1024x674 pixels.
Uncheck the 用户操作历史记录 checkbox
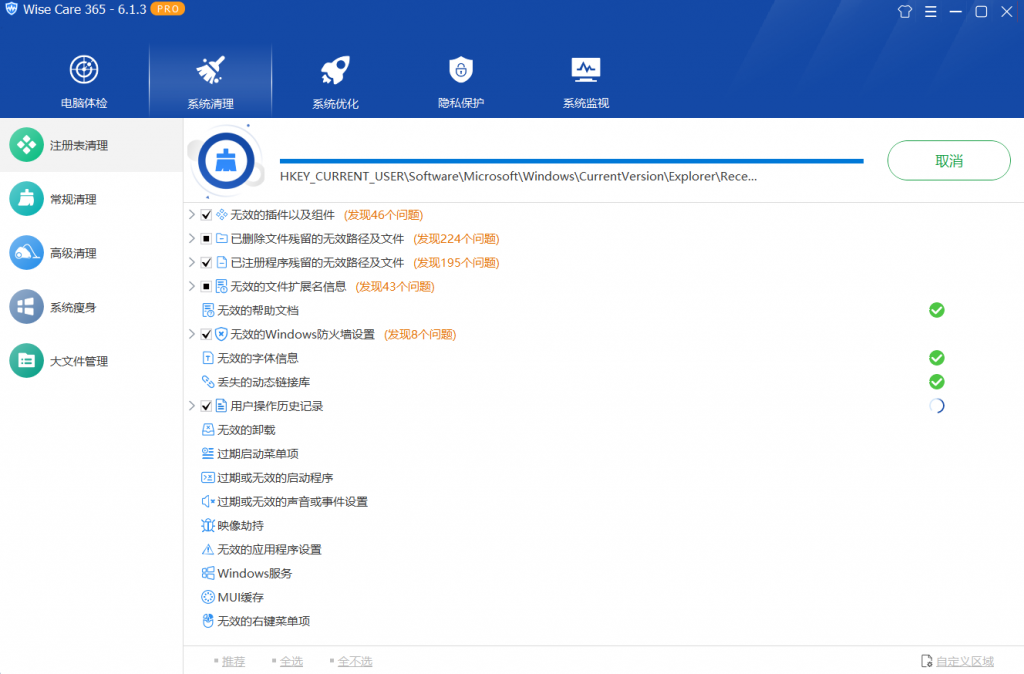(206, 406)
